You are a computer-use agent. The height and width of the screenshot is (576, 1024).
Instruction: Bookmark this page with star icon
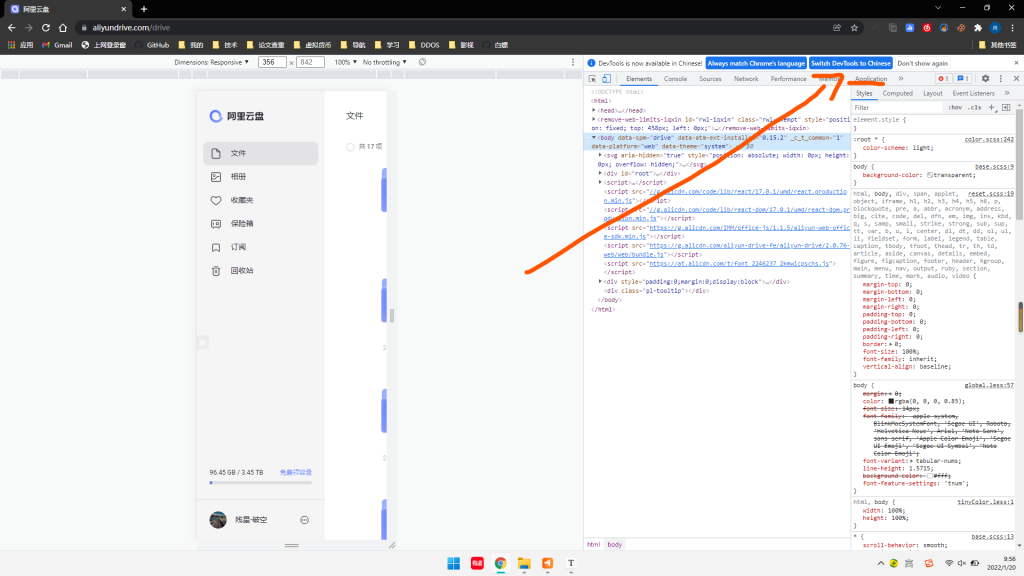854,27
